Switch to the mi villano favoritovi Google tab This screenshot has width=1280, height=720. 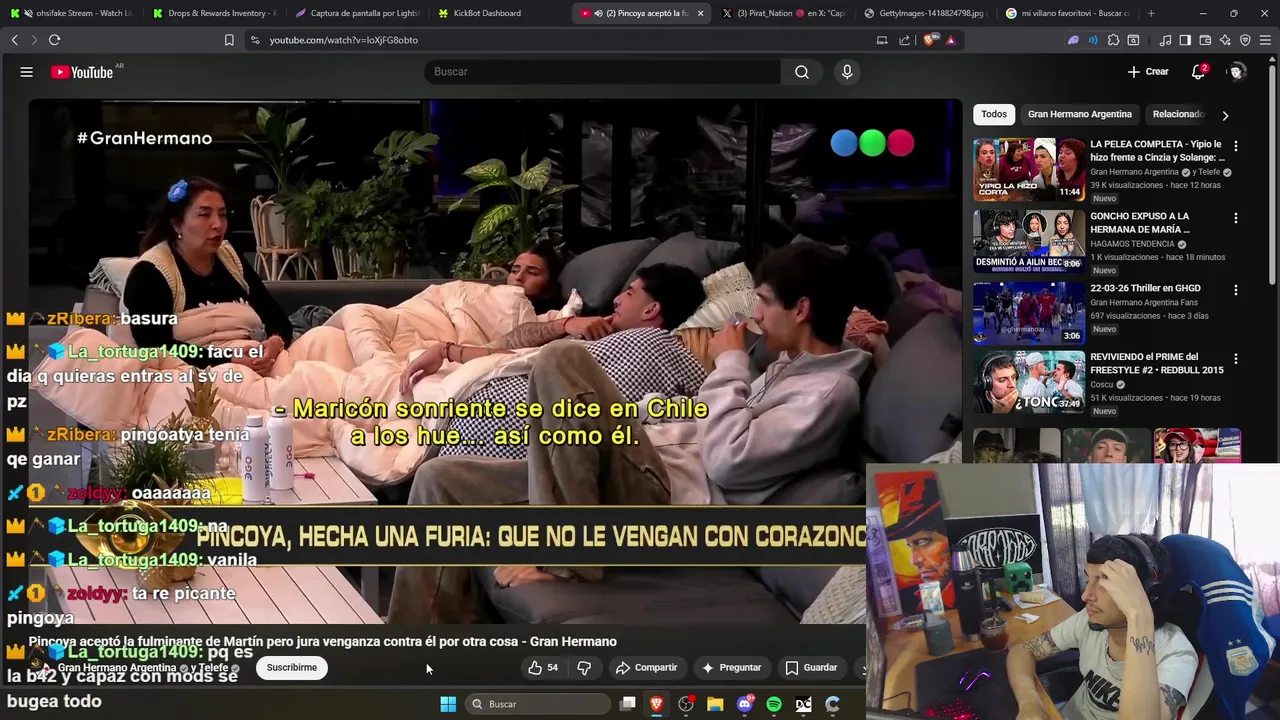click(x=1068, y=13)
